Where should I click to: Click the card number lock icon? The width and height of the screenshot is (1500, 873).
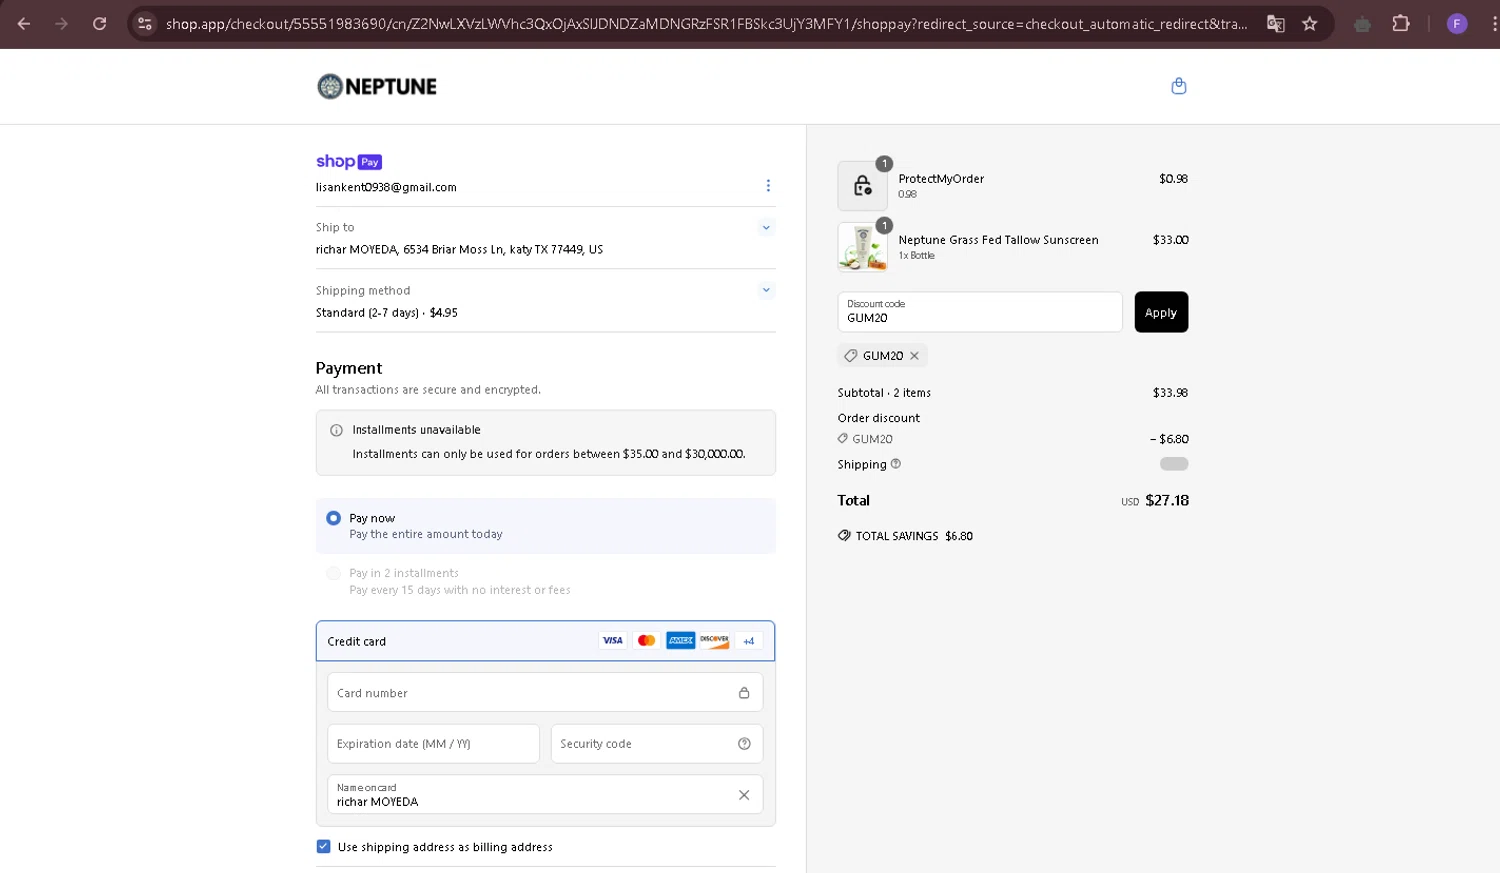click(744, 693)
